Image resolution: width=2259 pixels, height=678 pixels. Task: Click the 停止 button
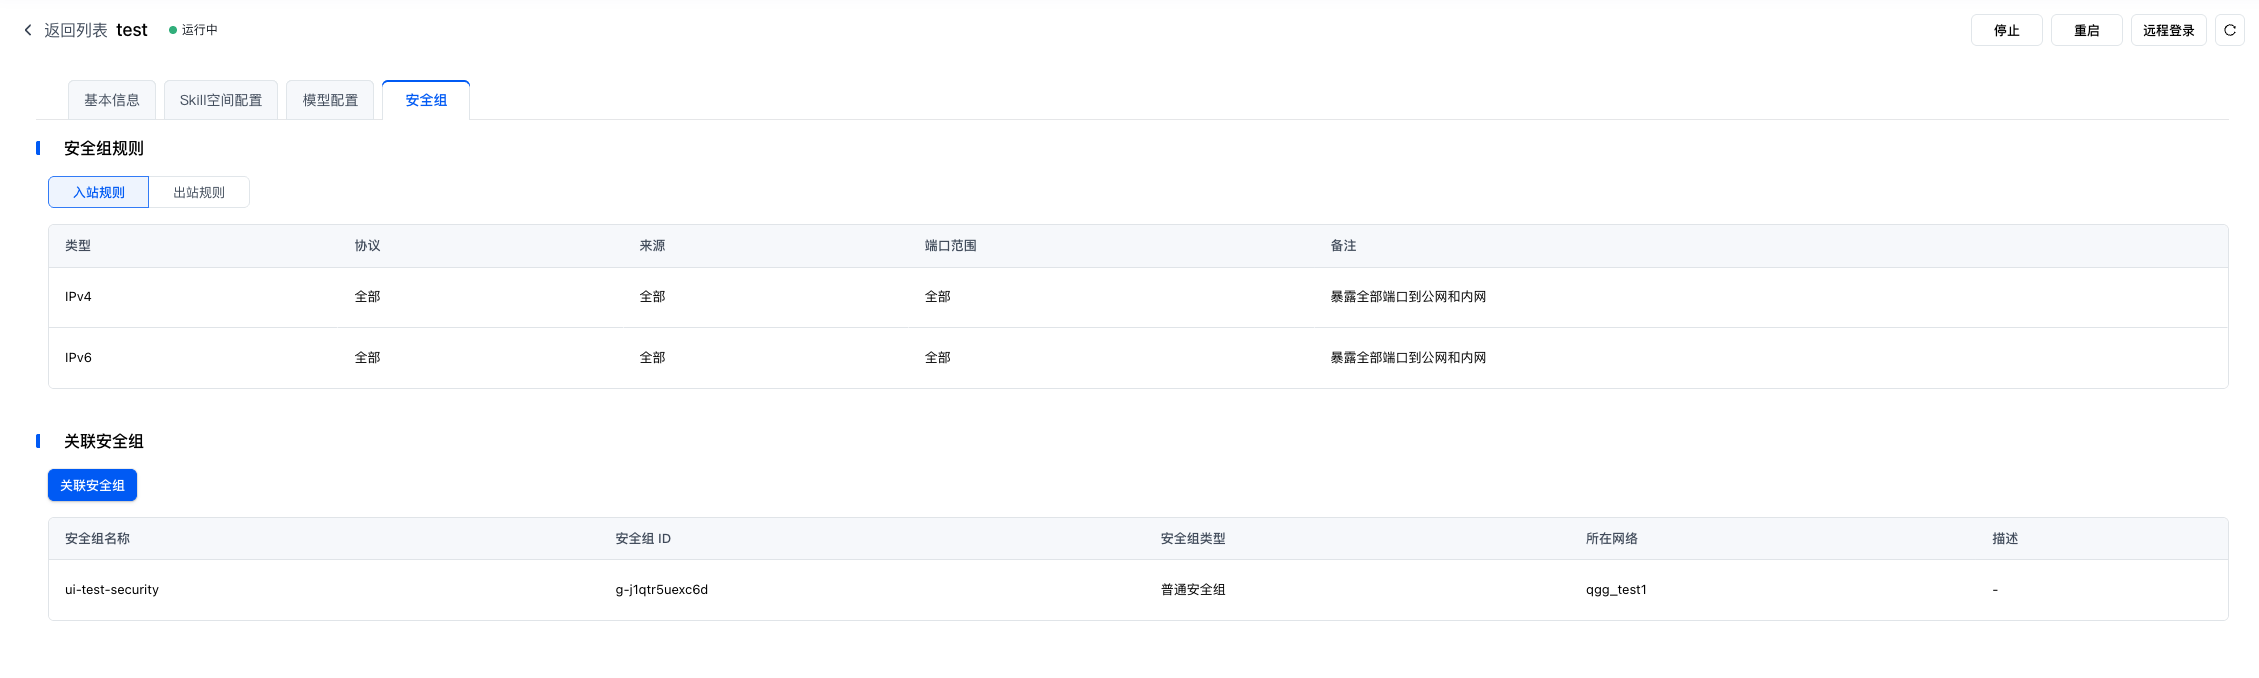[x=2006, y=30]
